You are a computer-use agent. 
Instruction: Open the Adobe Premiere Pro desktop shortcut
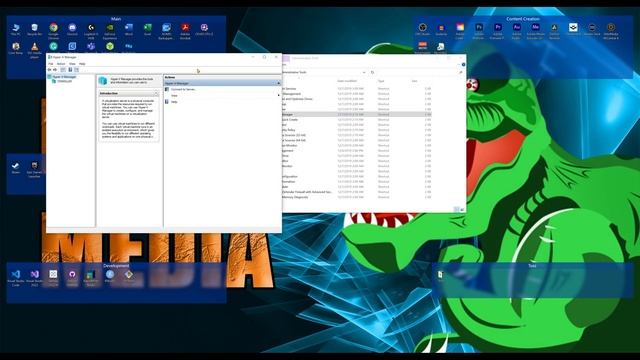click(498, 30)
